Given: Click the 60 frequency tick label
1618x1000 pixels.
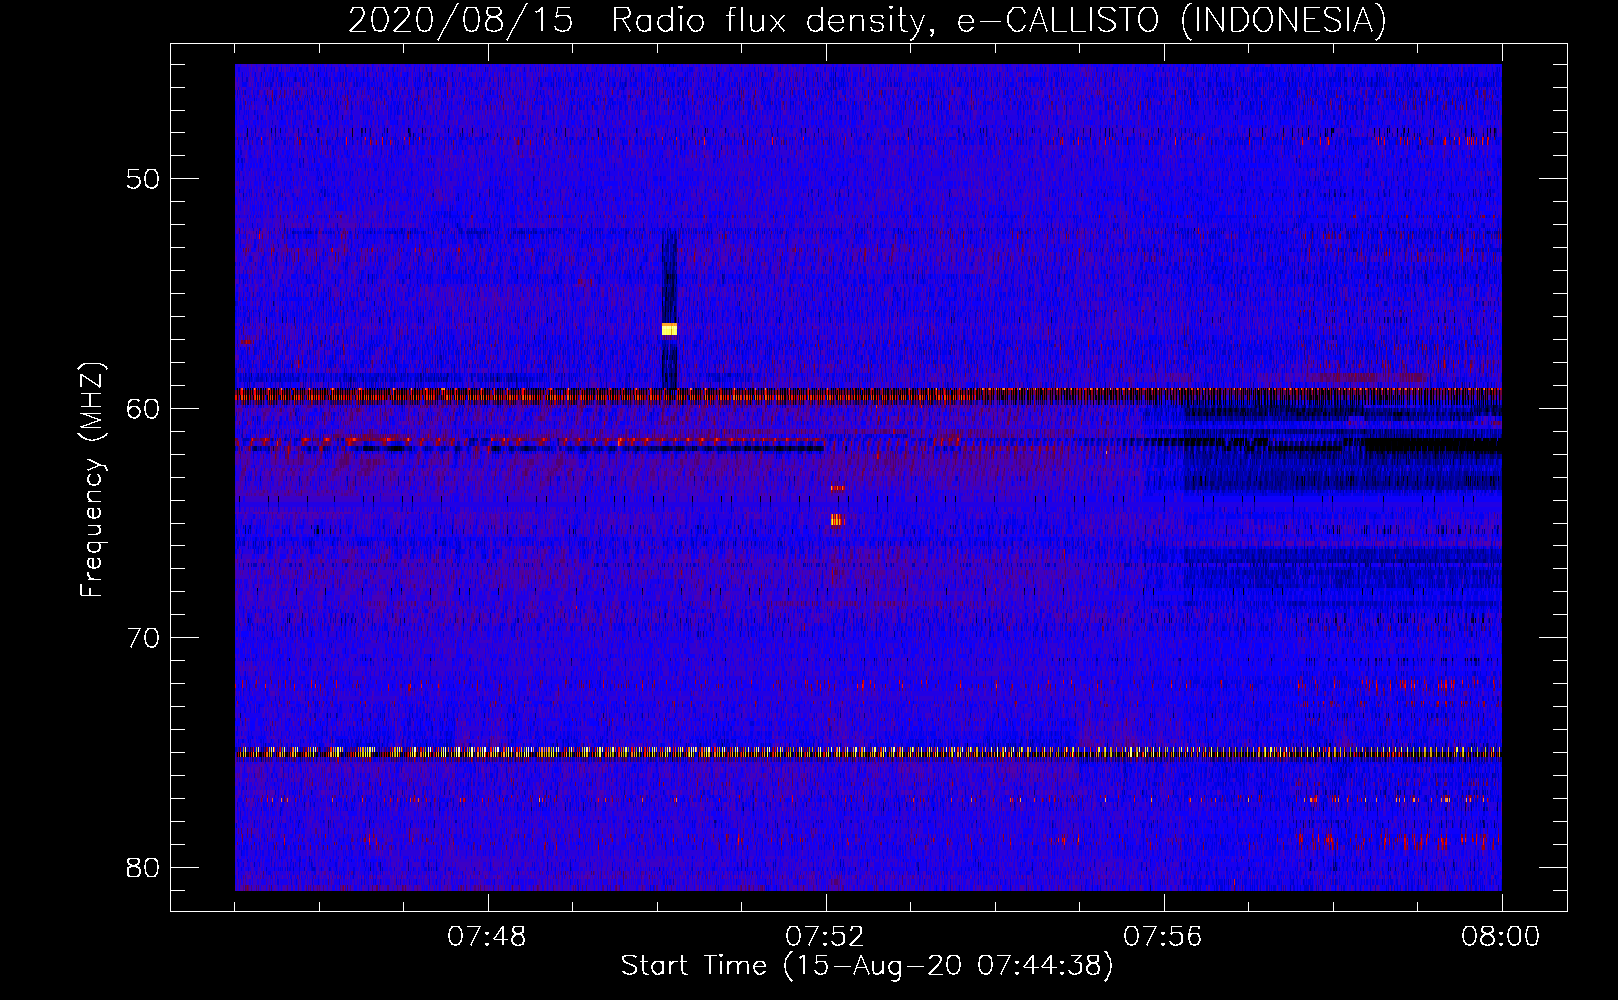Looking at the screenshot, I should (x=144, y=408).
